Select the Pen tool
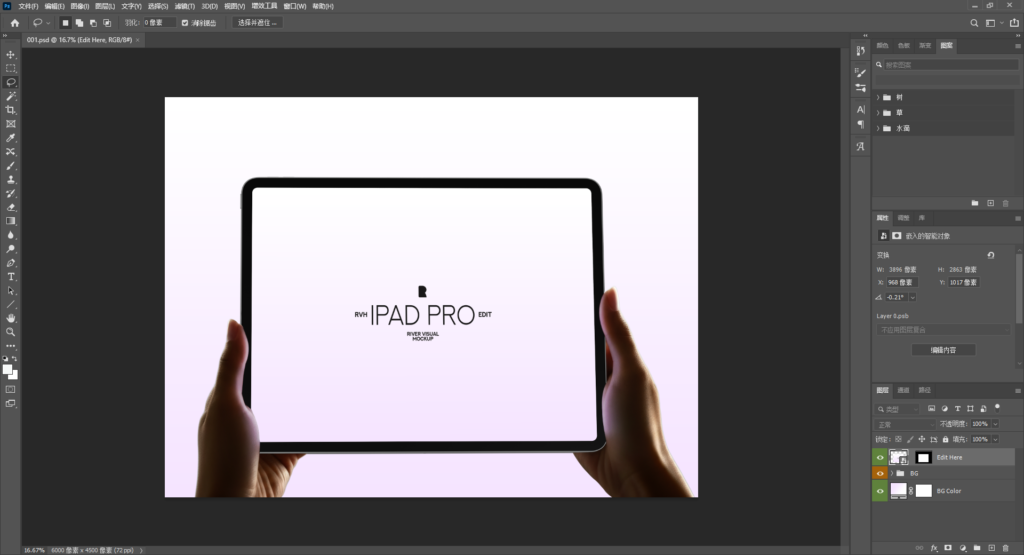The image size is (1024, 555). [x=10, y=263]
